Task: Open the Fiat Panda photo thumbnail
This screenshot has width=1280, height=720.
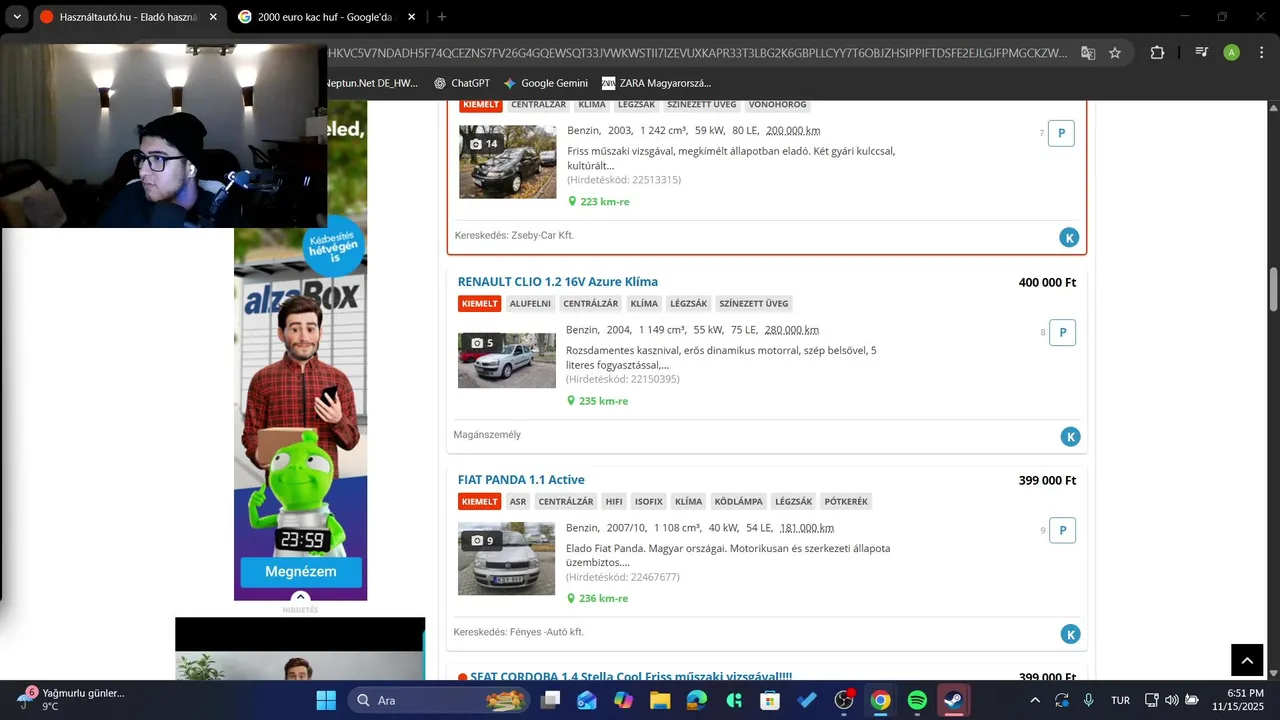Action: [x=507, y=558]
